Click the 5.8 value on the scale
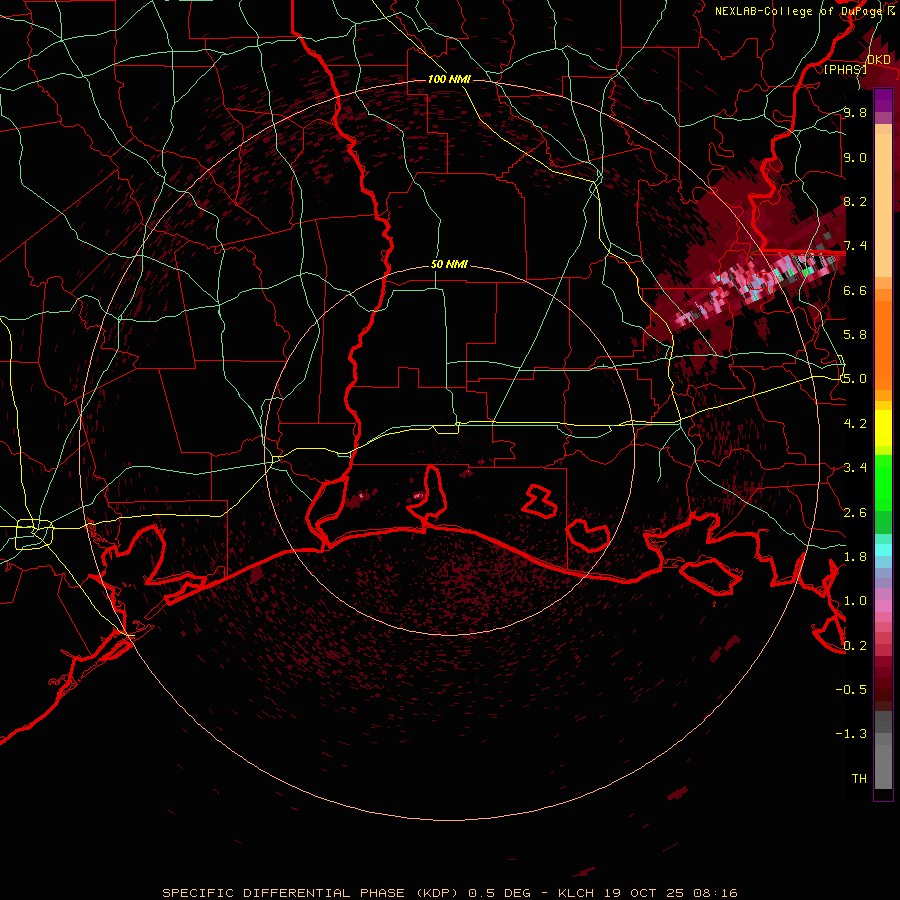 tap(855, 335)
